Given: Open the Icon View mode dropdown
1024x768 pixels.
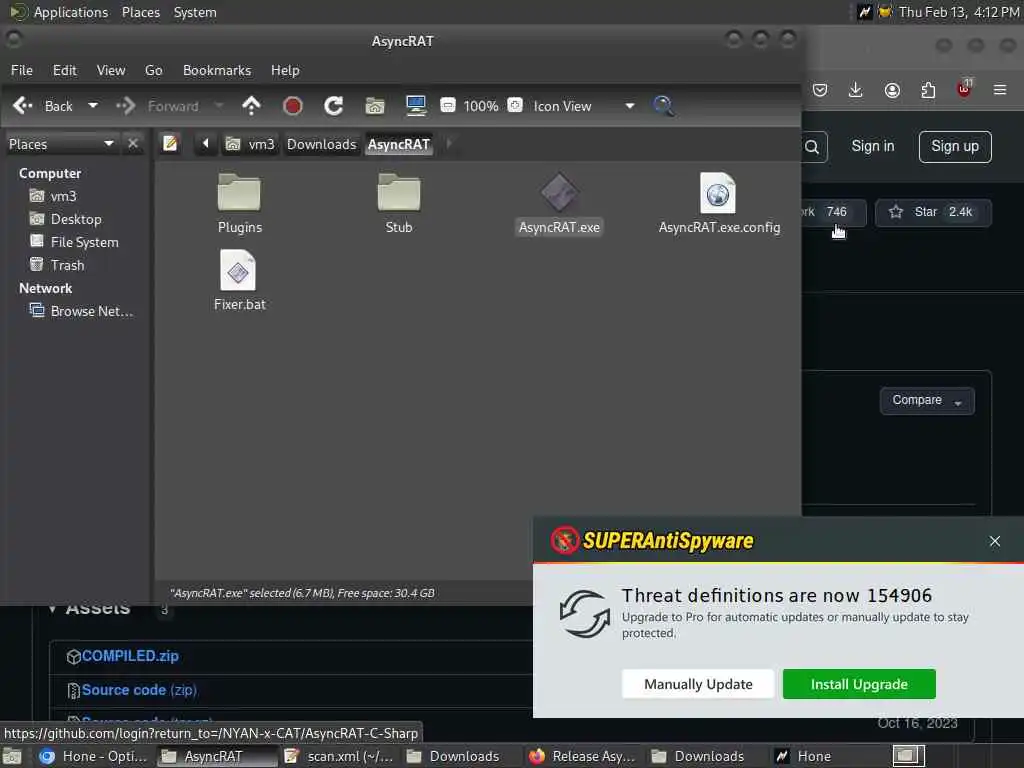Looking at the screenshot, I should [583, 106].
